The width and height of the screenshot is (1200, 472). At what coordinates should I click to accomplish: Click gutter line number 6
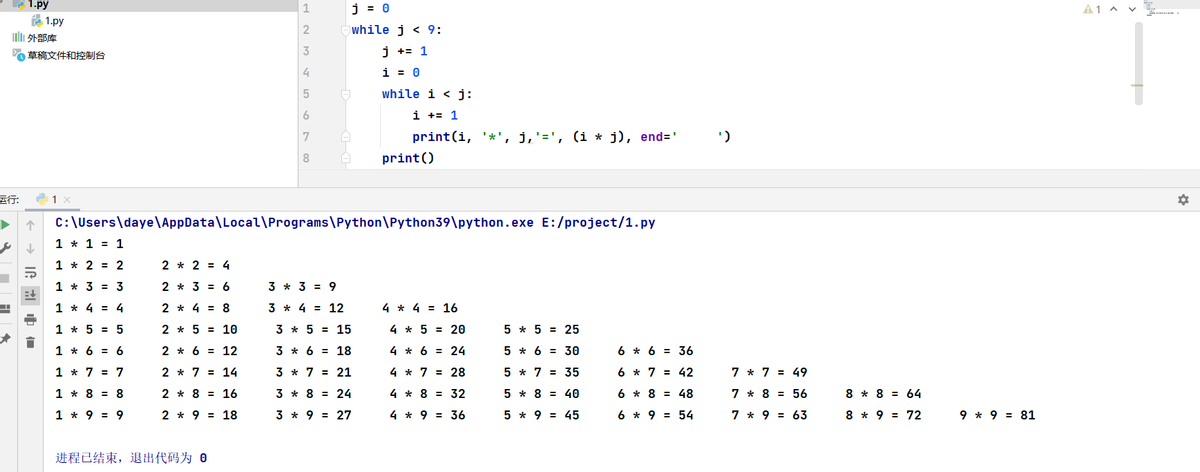(306, 115)
